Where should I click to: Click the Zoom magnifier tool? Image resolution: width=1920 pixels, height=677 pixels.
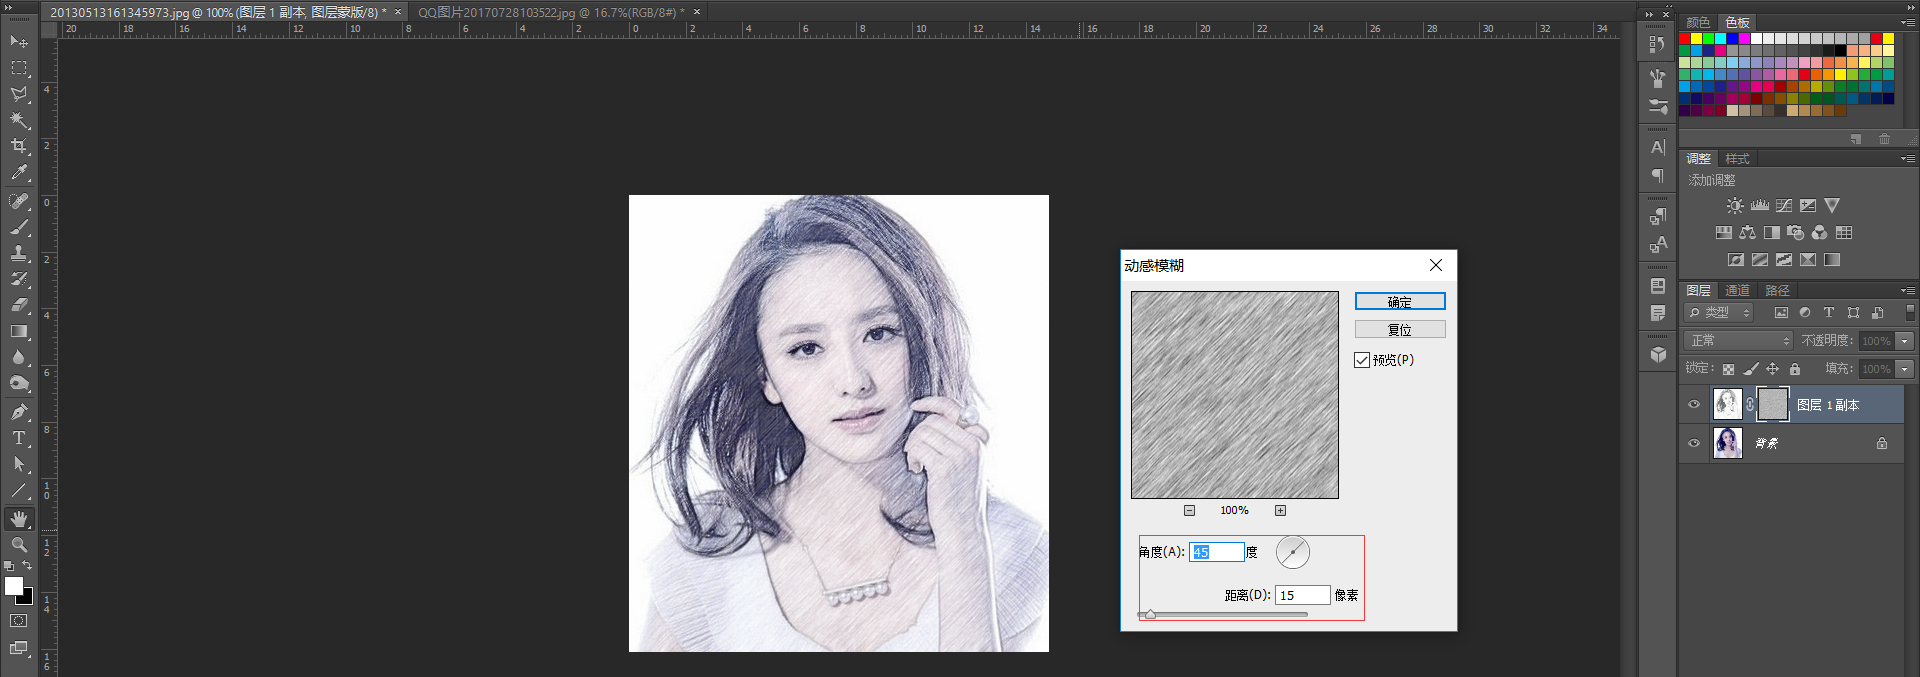tap(19, 545)
